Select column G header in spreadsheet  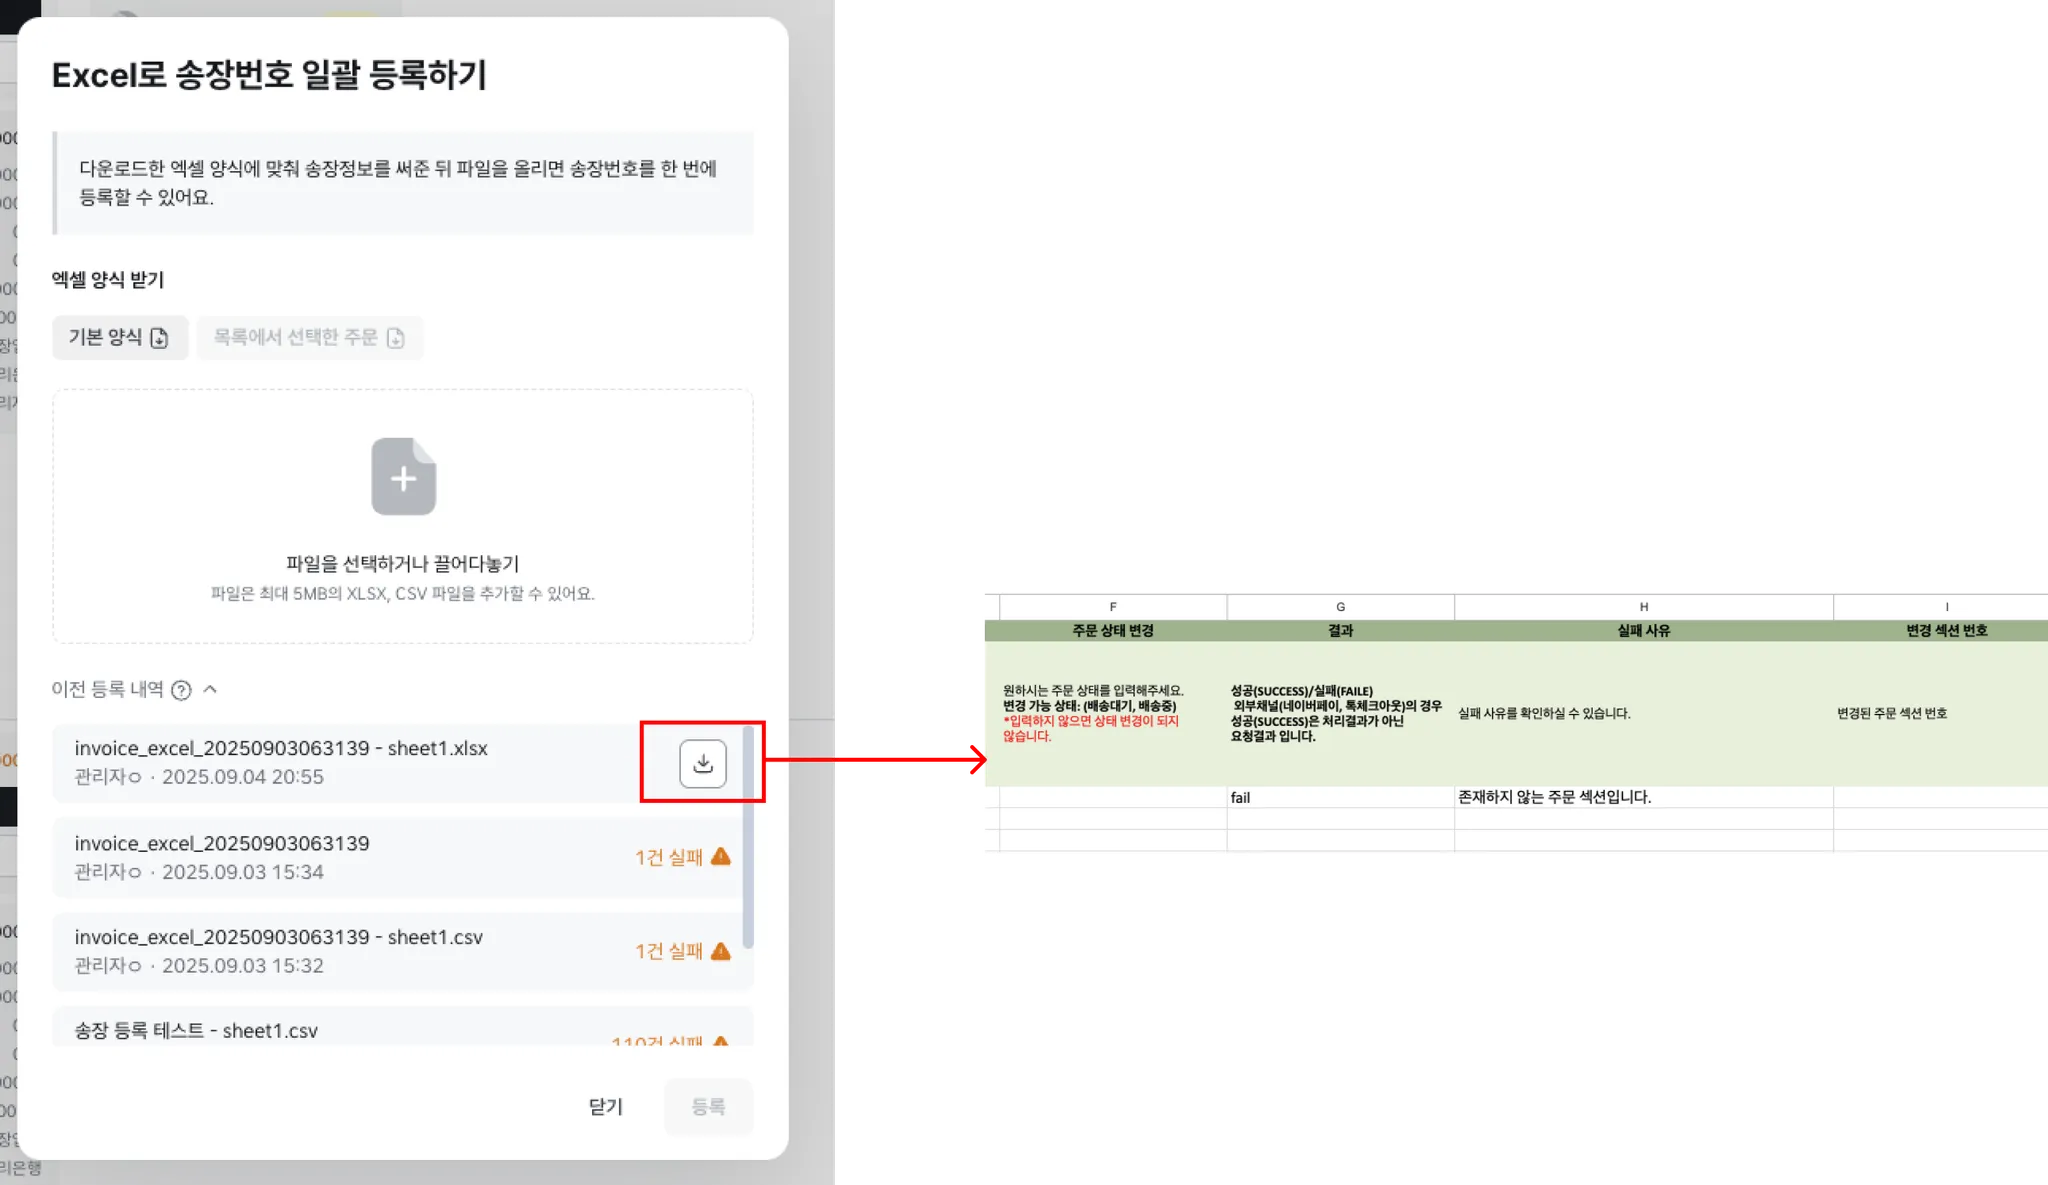(x=1340, y=607)
